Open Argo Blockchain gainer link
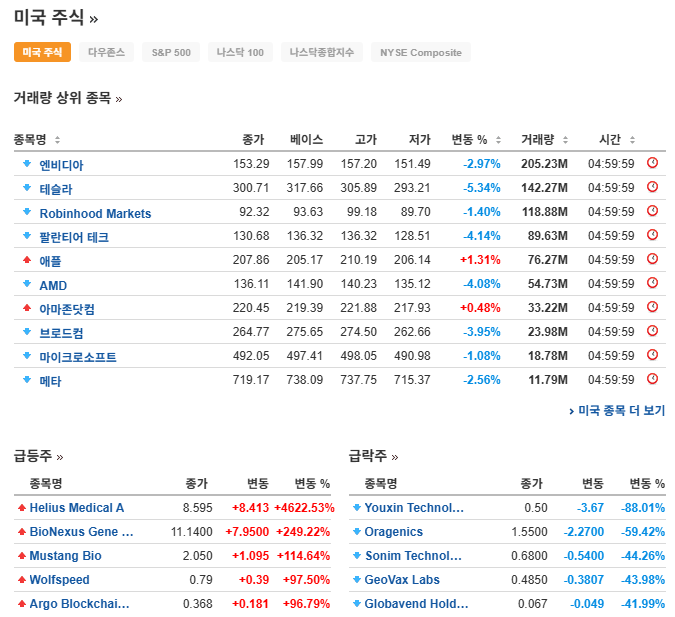The height and width of the screenshot is (617, 675). coord(79,604)
